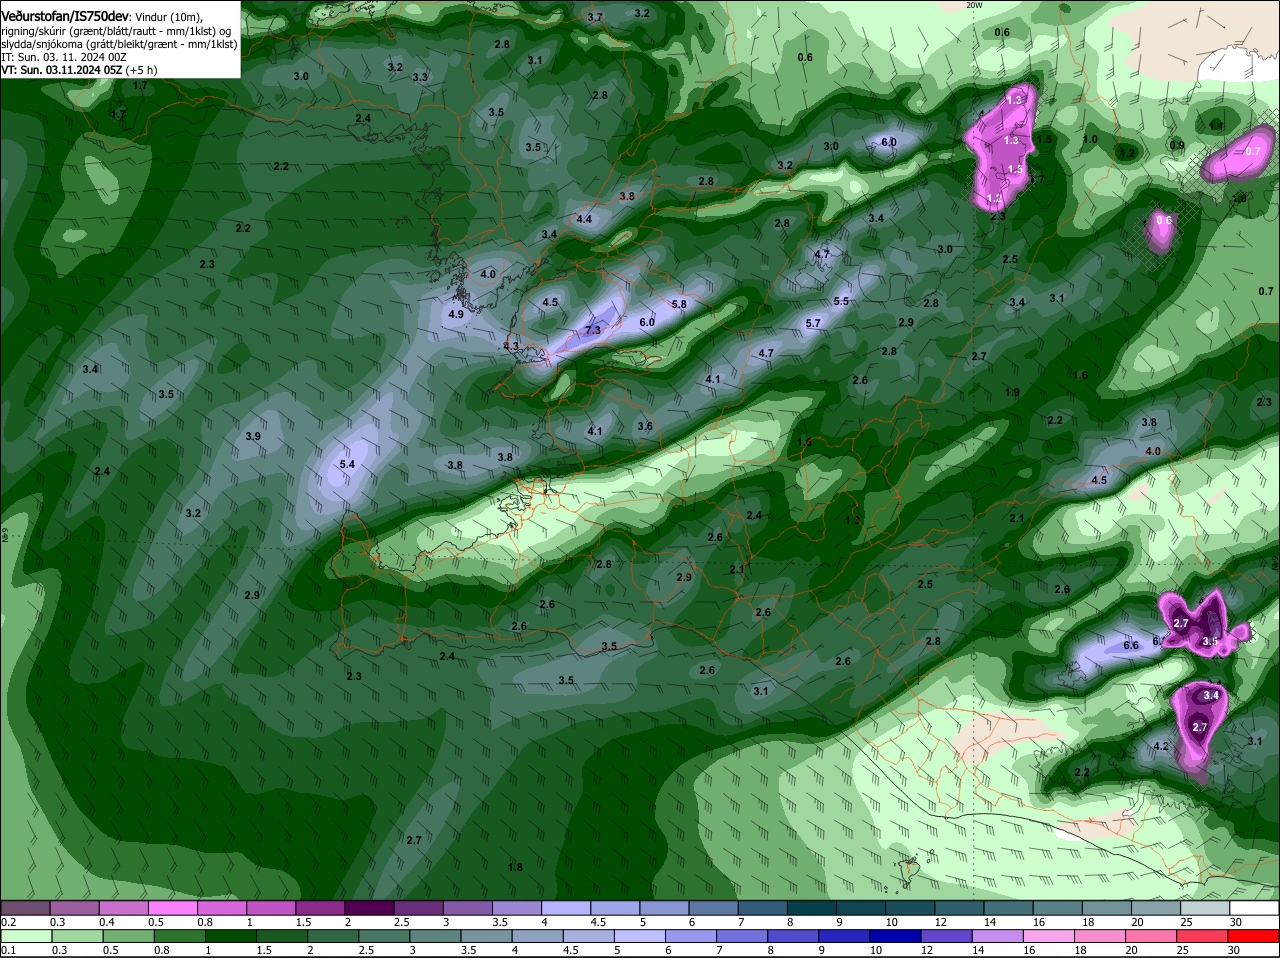1280x958 pixels.
Task: Click the bright red swatch labelled 30
Action: 1254,936
